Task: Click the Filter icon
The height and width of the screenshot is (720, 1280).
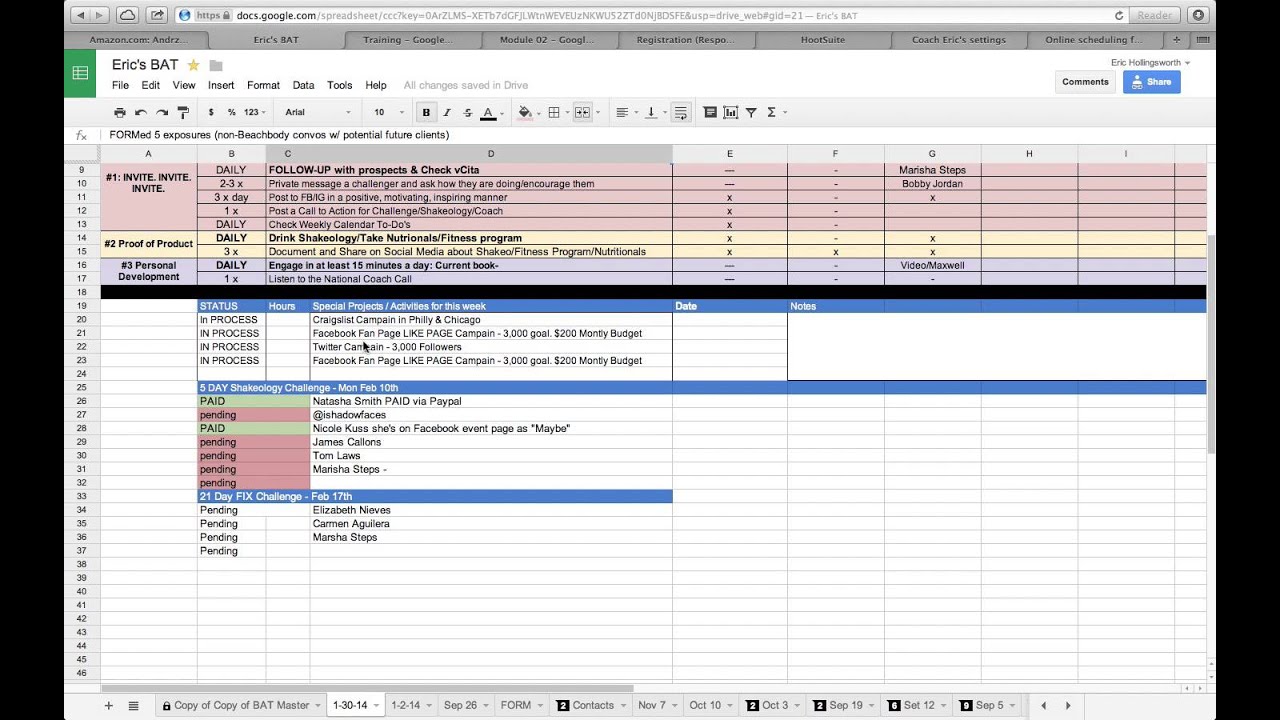Action: click(751, 113)
